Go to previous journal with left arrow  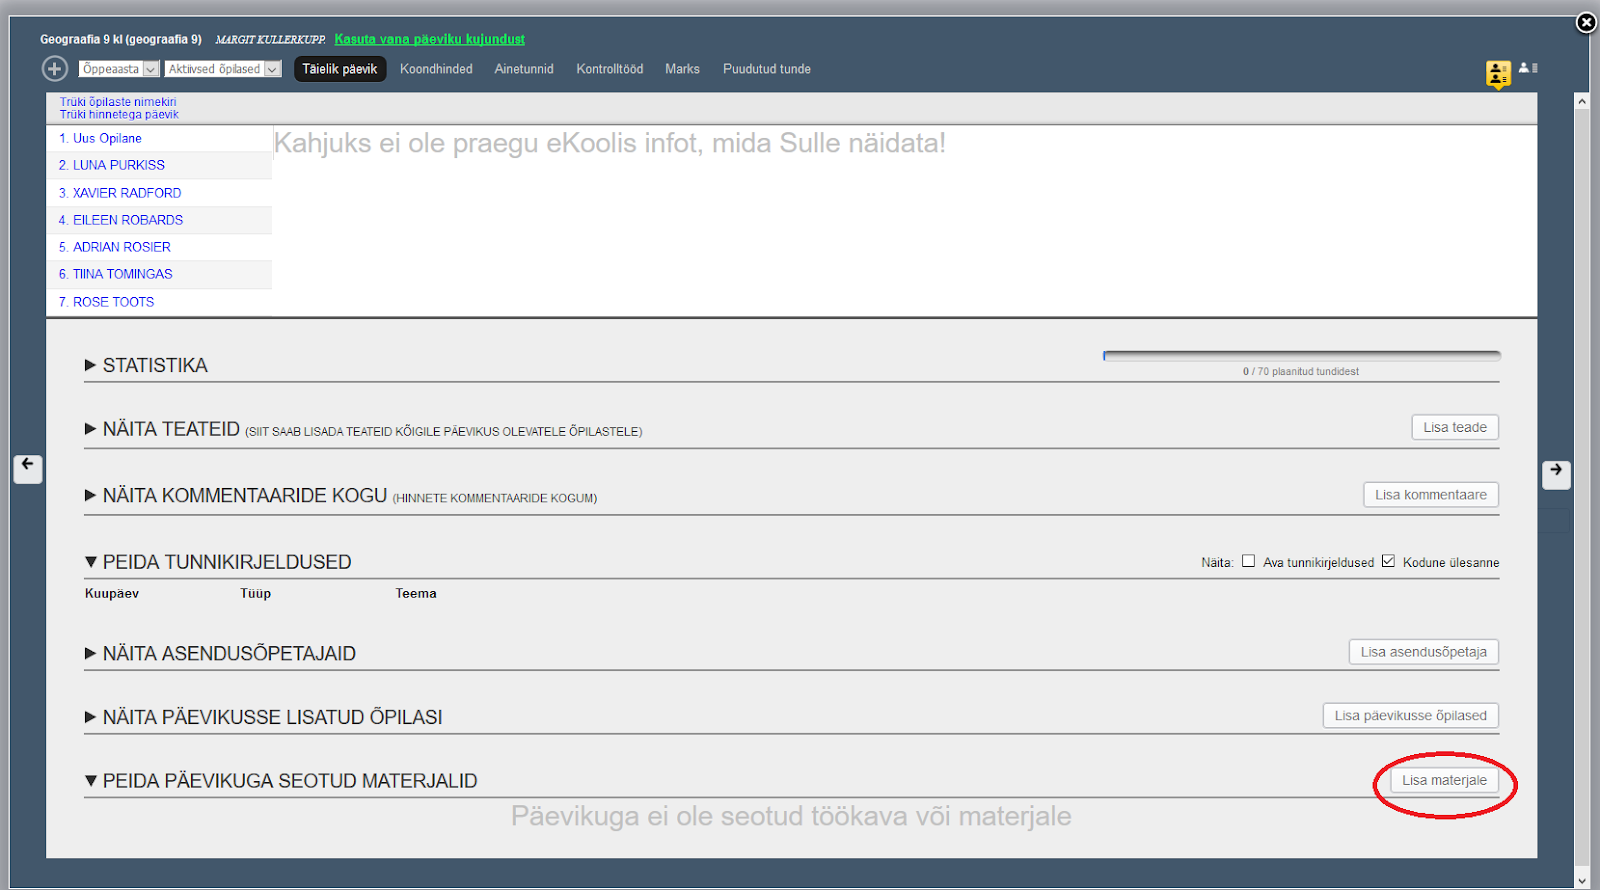(x=28, y=467)
